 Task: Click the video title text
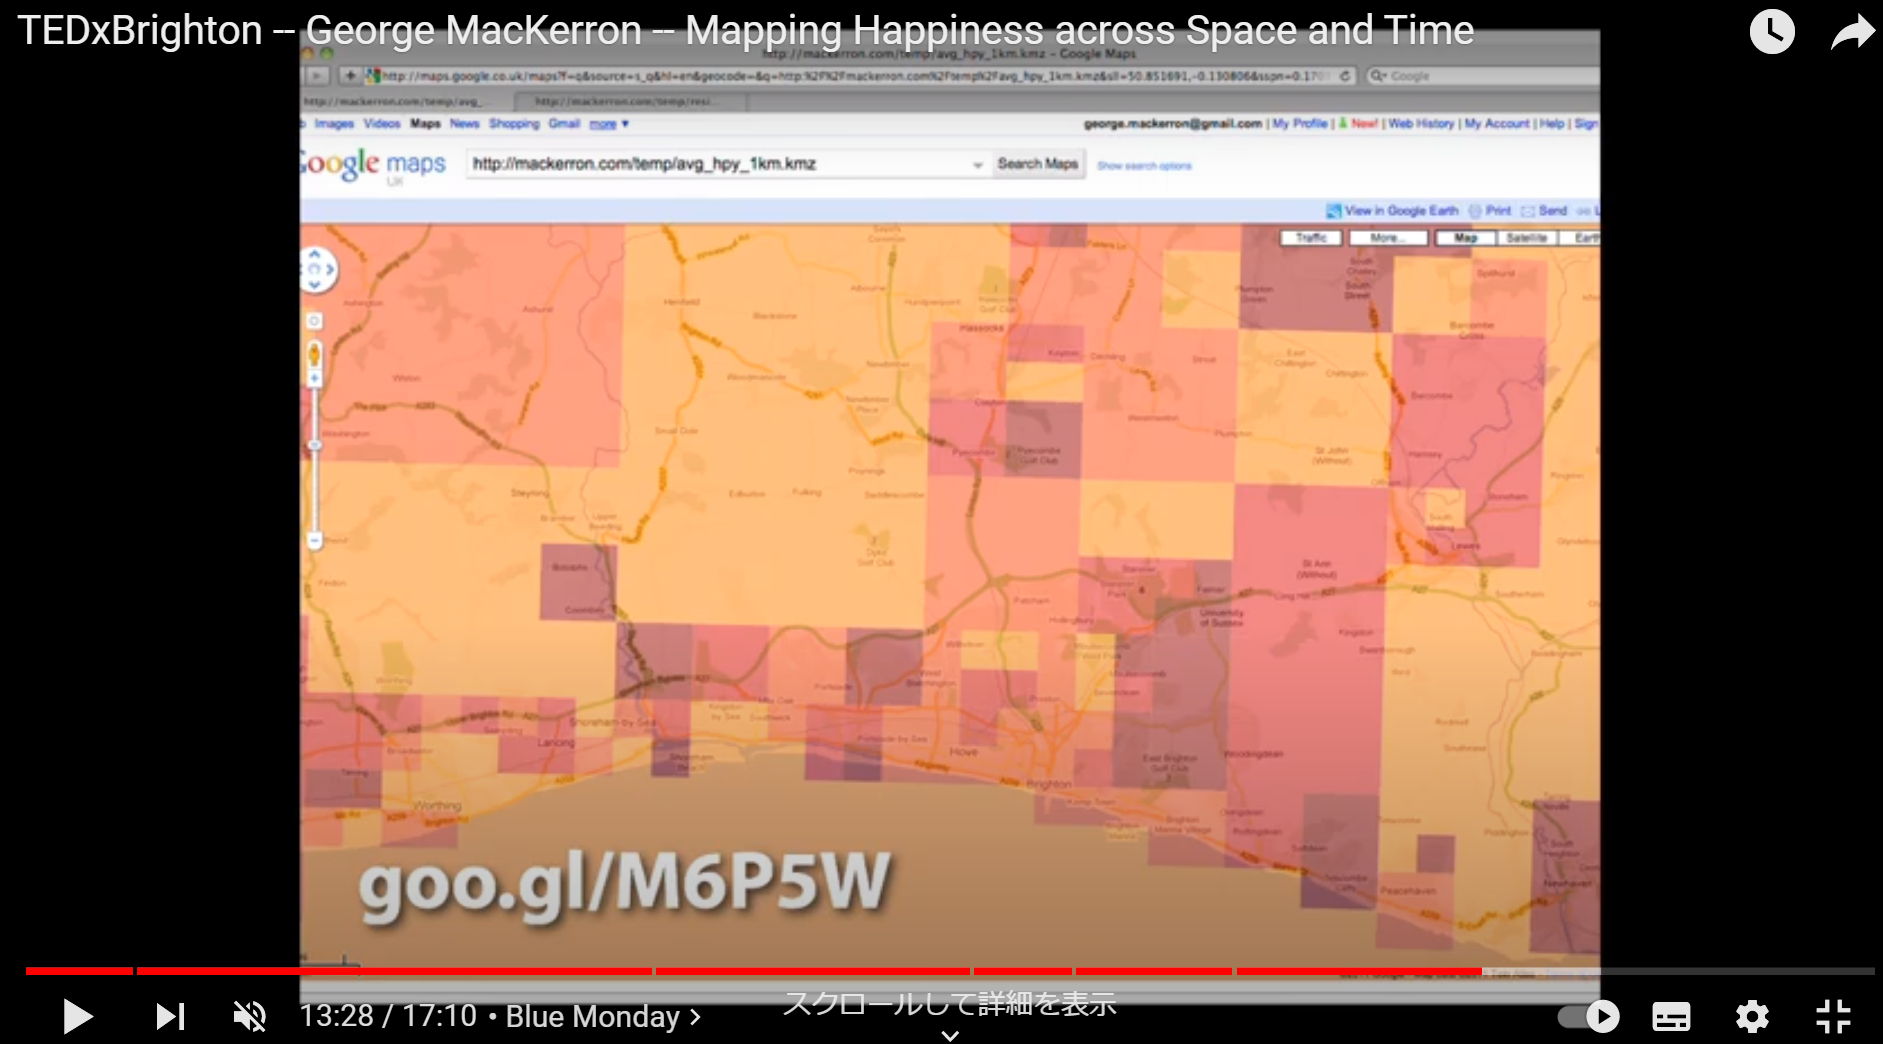(x=746, y=30)
